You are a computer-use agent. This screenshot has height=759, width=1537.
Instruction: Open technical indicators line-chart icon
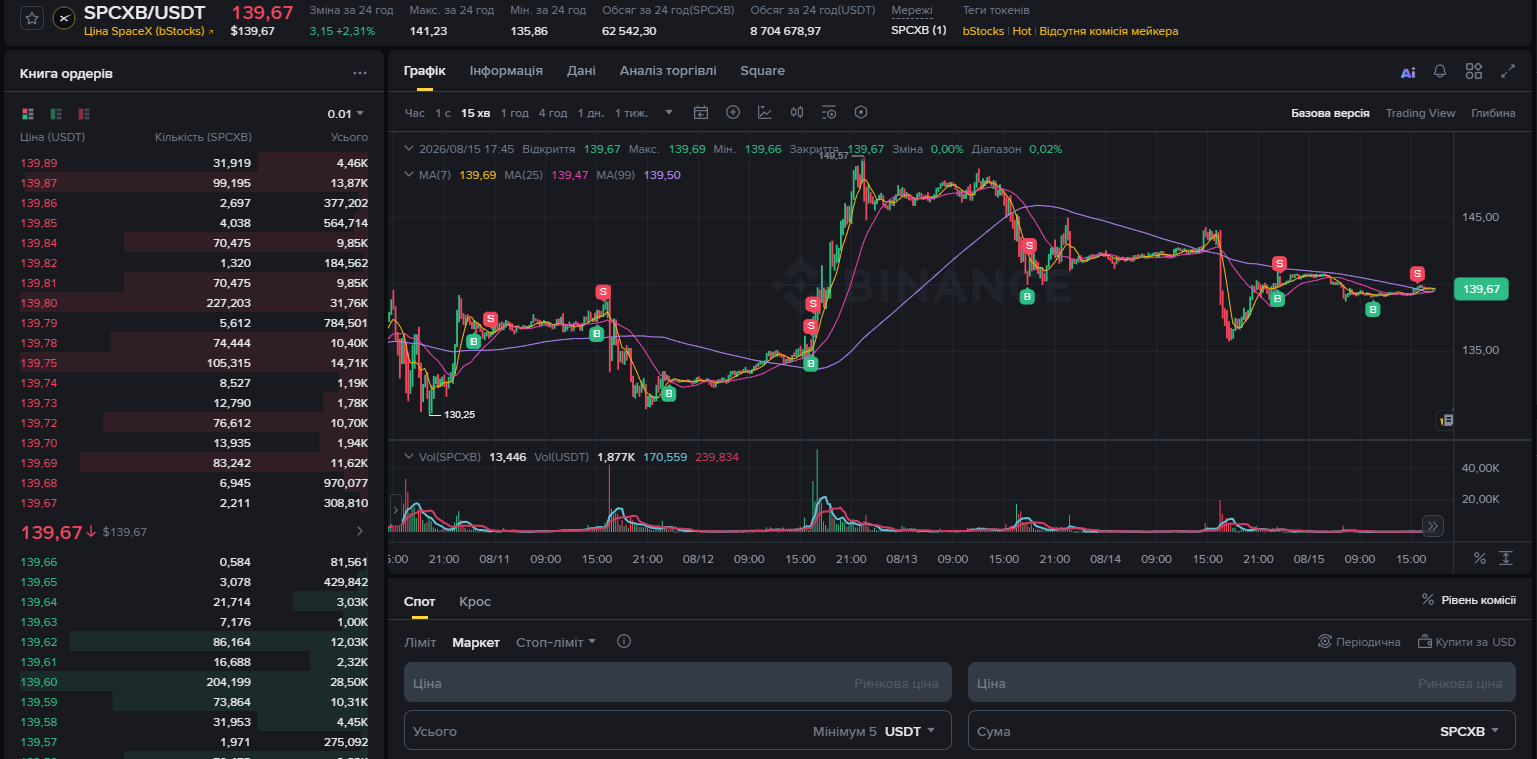[765, 112]
